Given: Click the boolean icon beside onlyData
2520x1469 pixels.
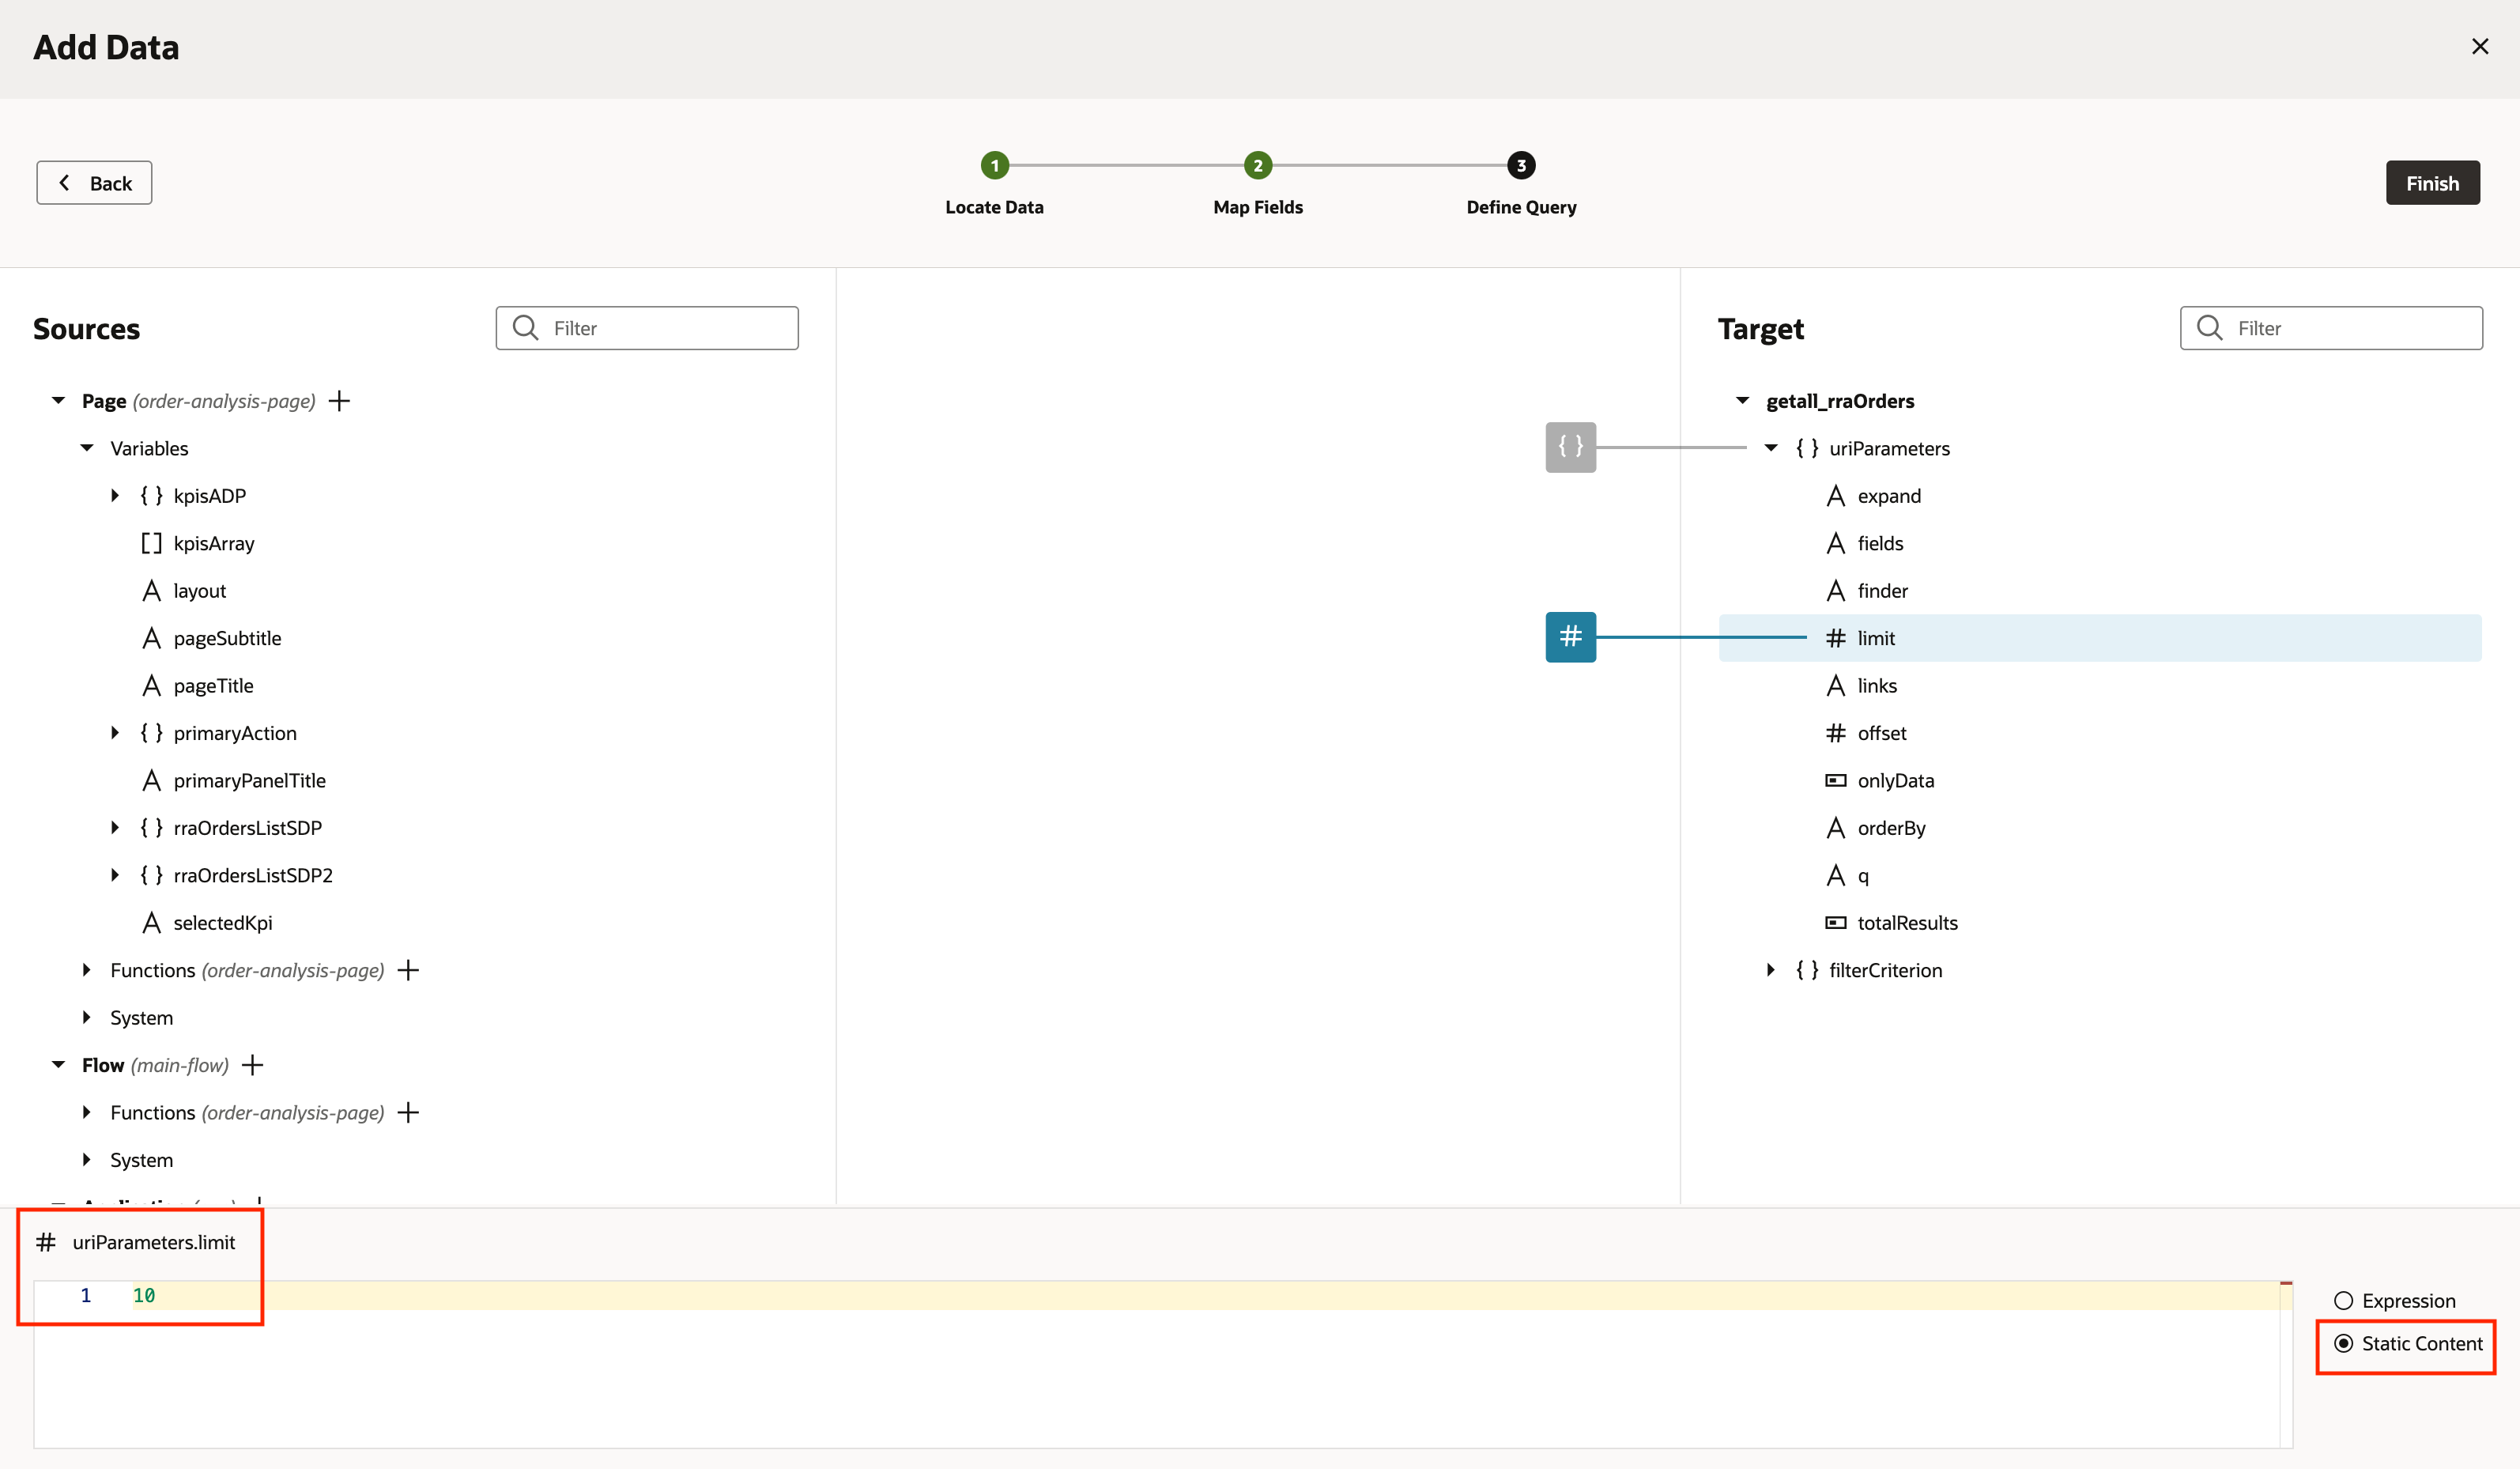Looking at the screenshot, I should pyautogui.click(x=1836, y=780).
